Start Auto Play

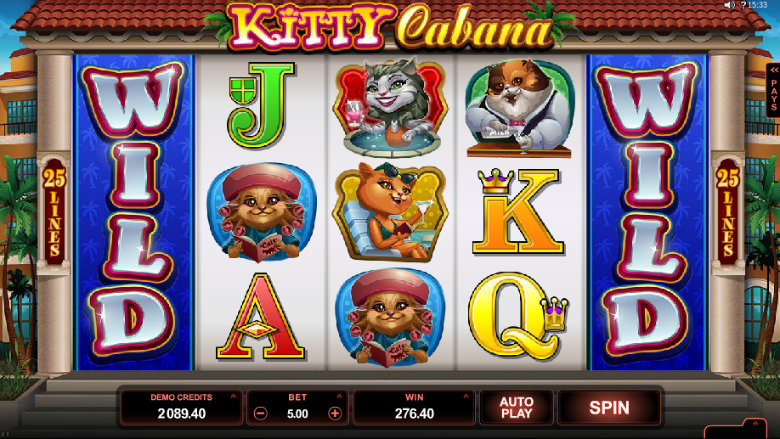click(516, 408)
